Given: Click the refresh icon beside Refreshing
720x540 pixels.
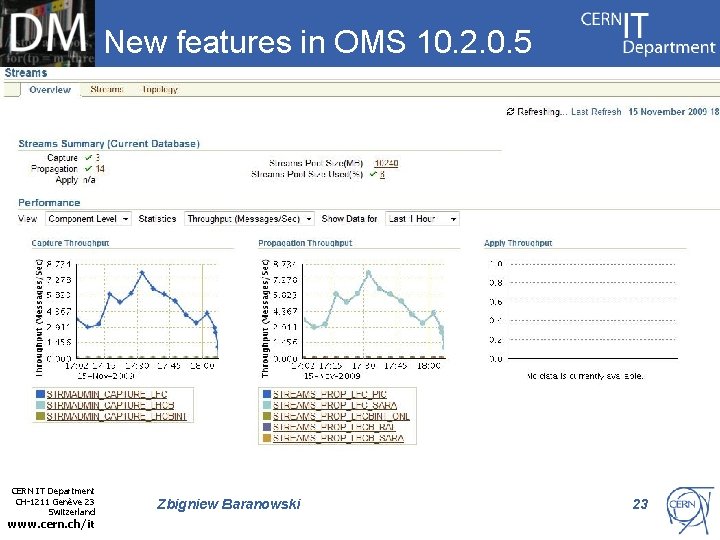Looking at the screenshot, I should click(510, 112).
